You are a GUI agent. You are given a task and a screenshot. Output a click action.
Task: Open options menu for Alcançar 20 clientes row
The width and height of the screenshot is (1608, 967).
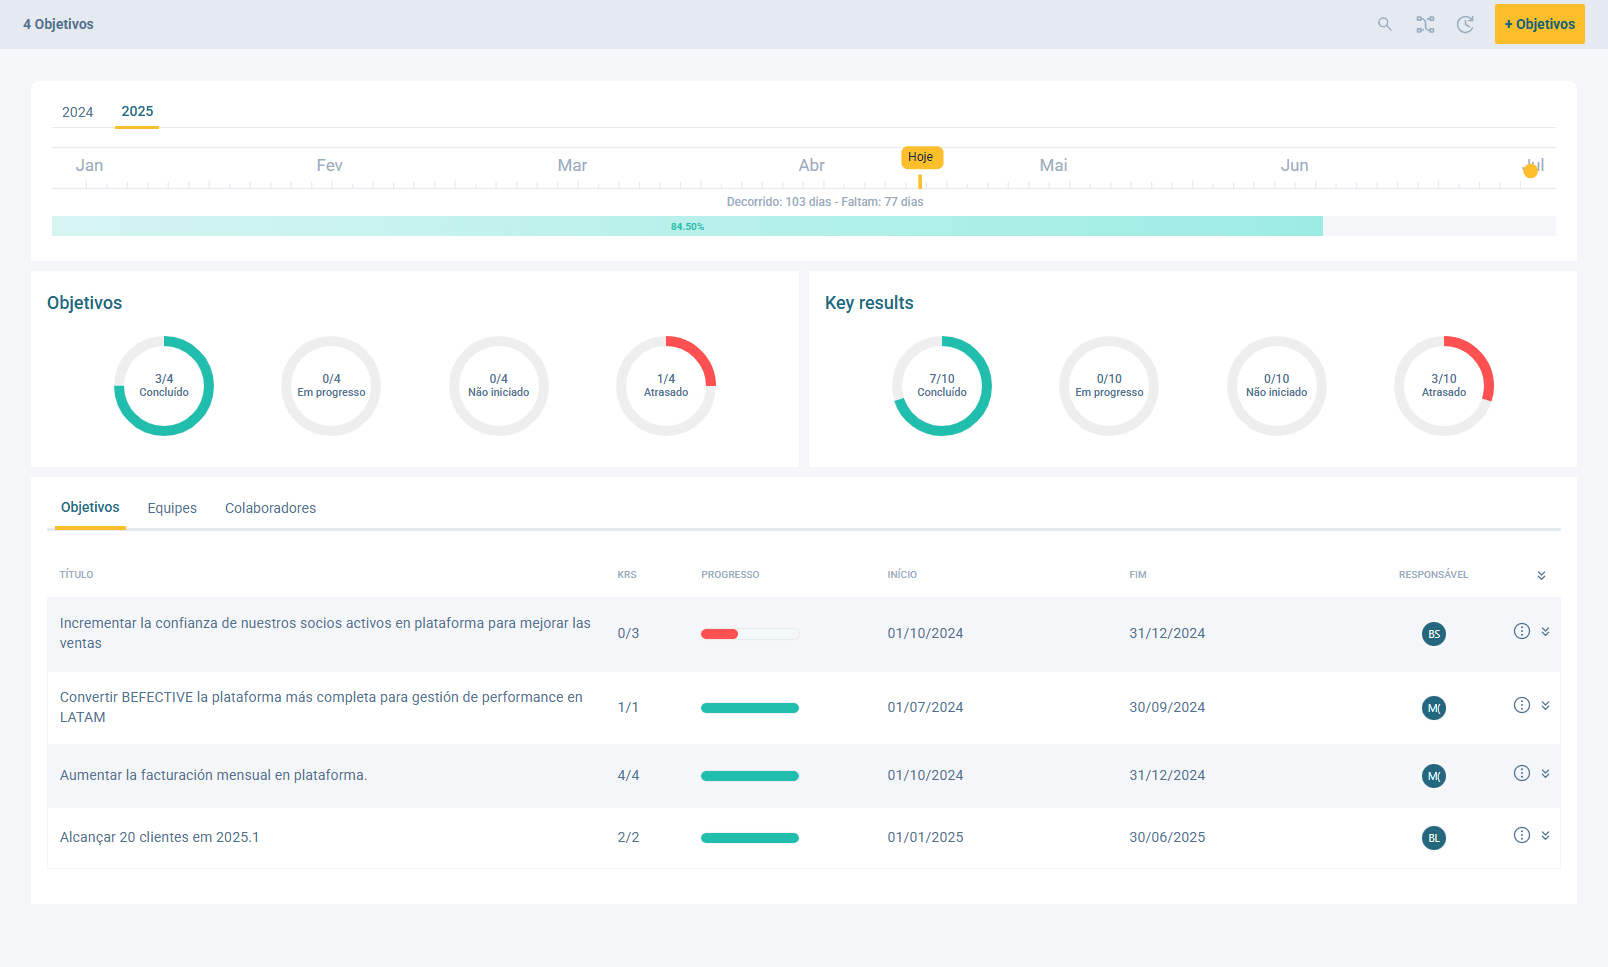(1521, 835)
